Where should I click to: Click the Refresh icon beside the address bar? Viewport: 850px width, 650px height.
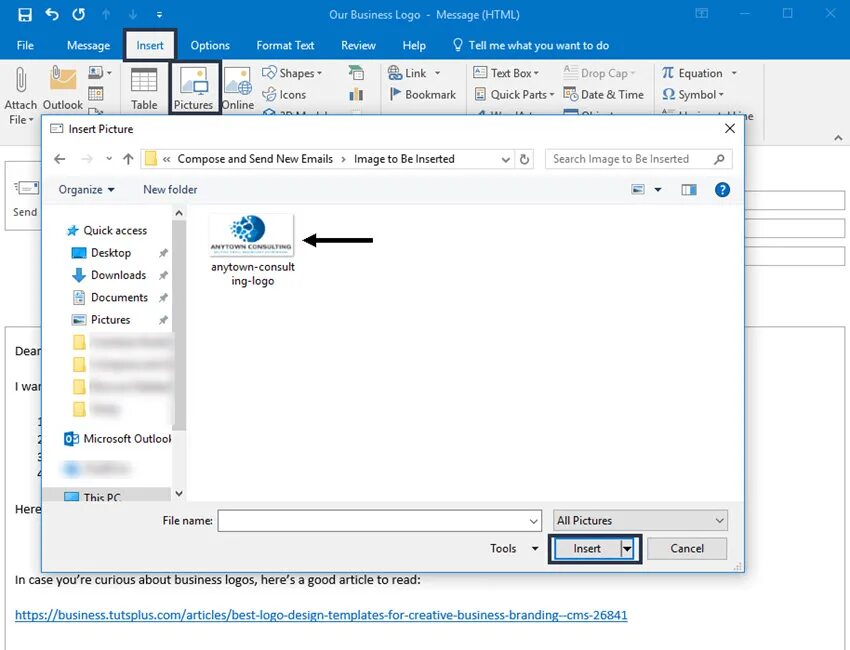coord(524,159)
